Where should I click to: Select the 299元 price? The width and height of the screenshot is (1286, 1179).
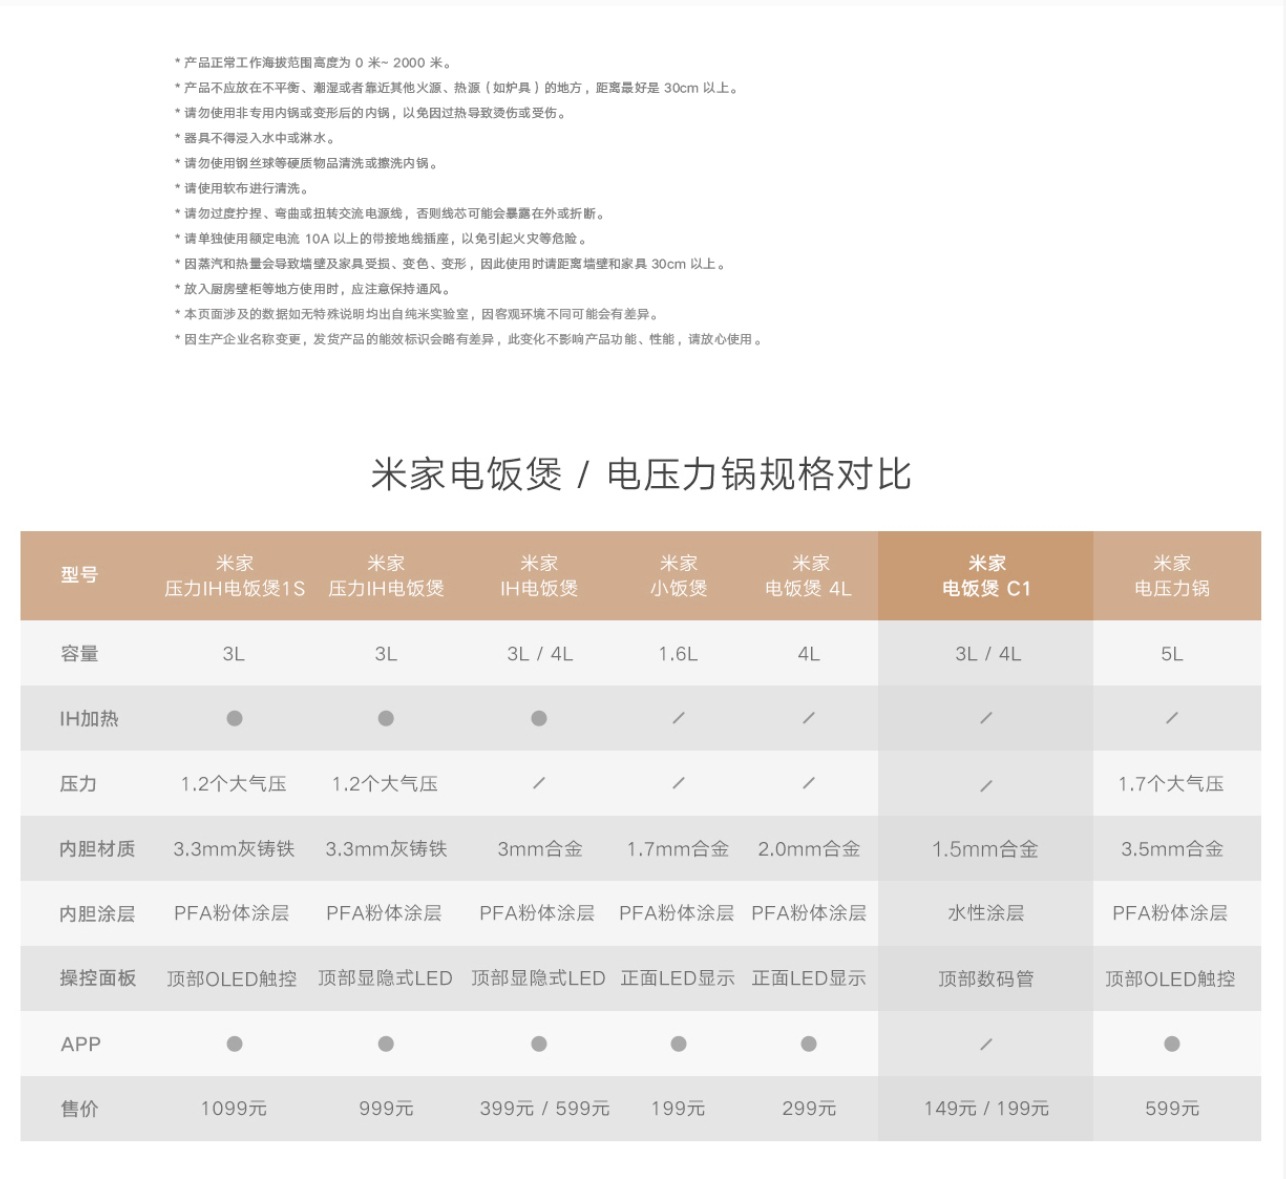point(809,1108)
